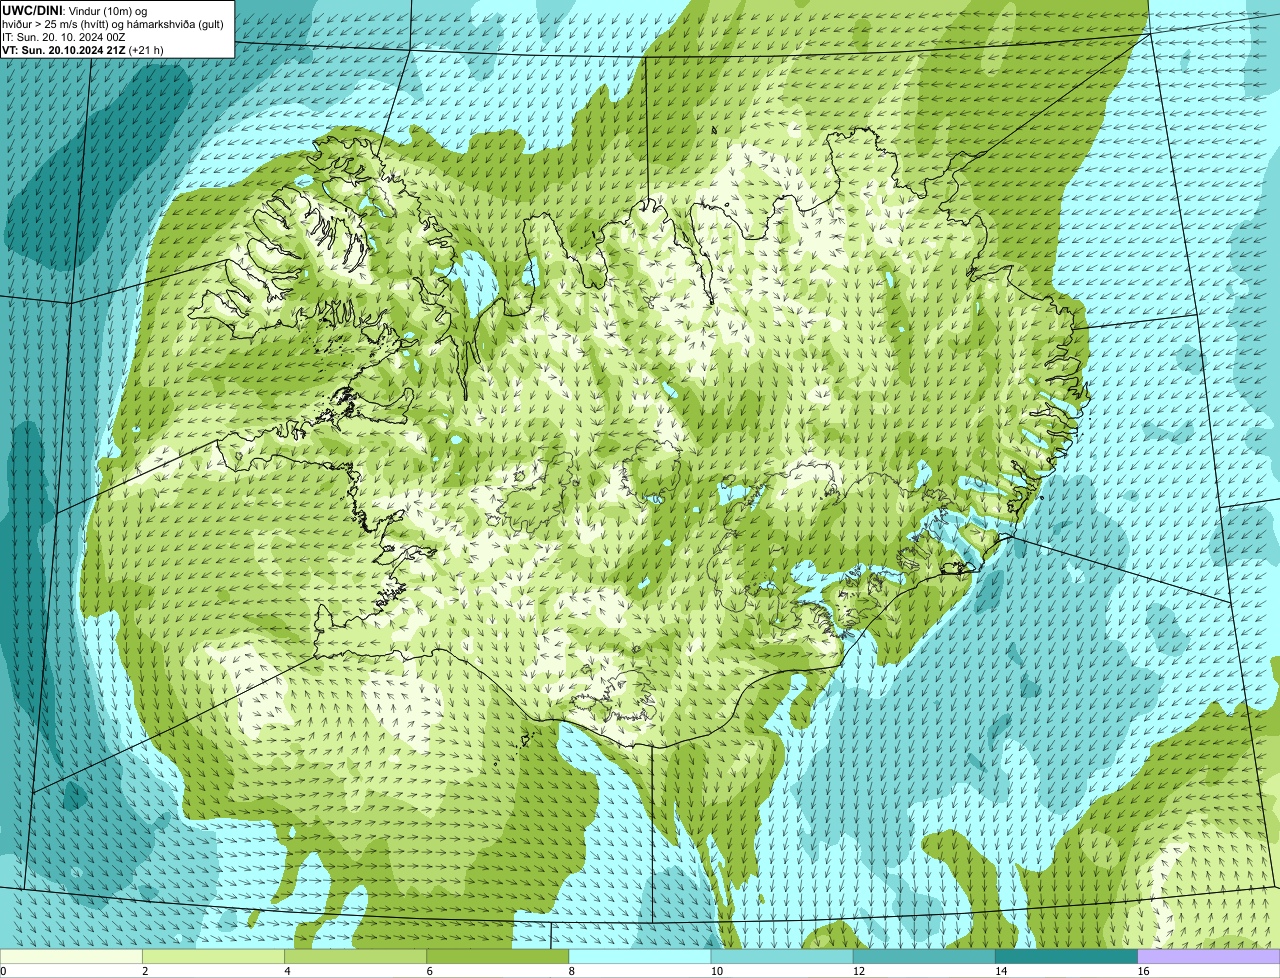Click the purple legend segment above 16 m/s
Image resolution: width=1280 pixels, height=978 pixels.
[1209, 956]
